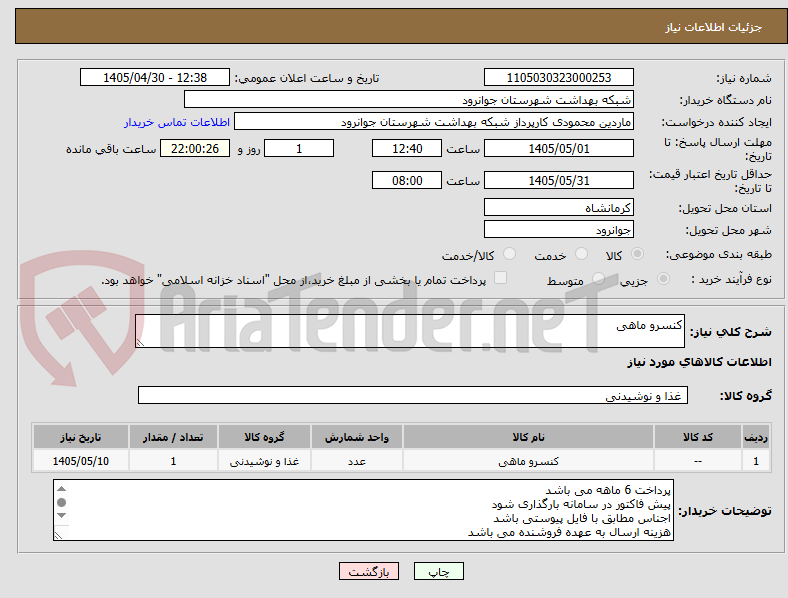Click the اطلاعات کالاهای مورد نیاز heading
The image size is (788, 598).
[699, 362]
